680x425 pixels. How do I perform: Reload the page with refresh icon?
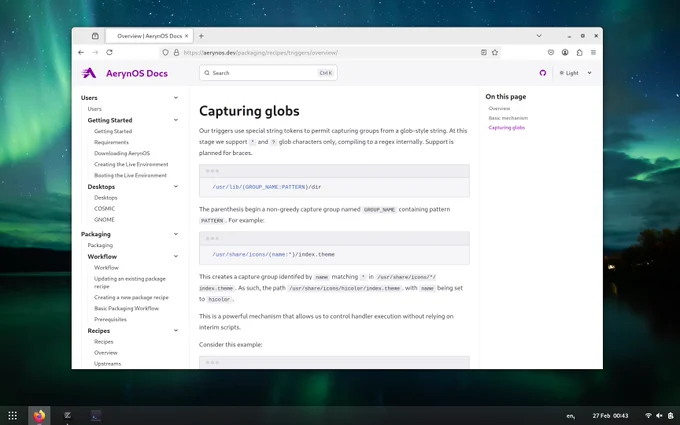tap(109, 52)
